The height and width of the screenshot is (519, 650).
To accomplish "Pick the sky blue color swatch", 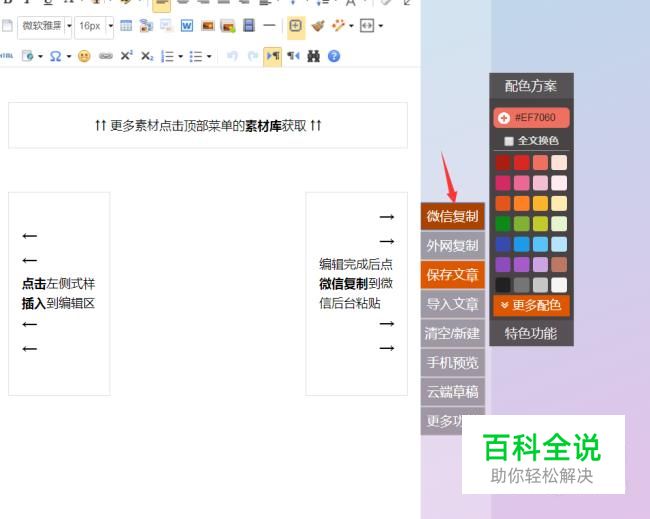I will point(541,244).
